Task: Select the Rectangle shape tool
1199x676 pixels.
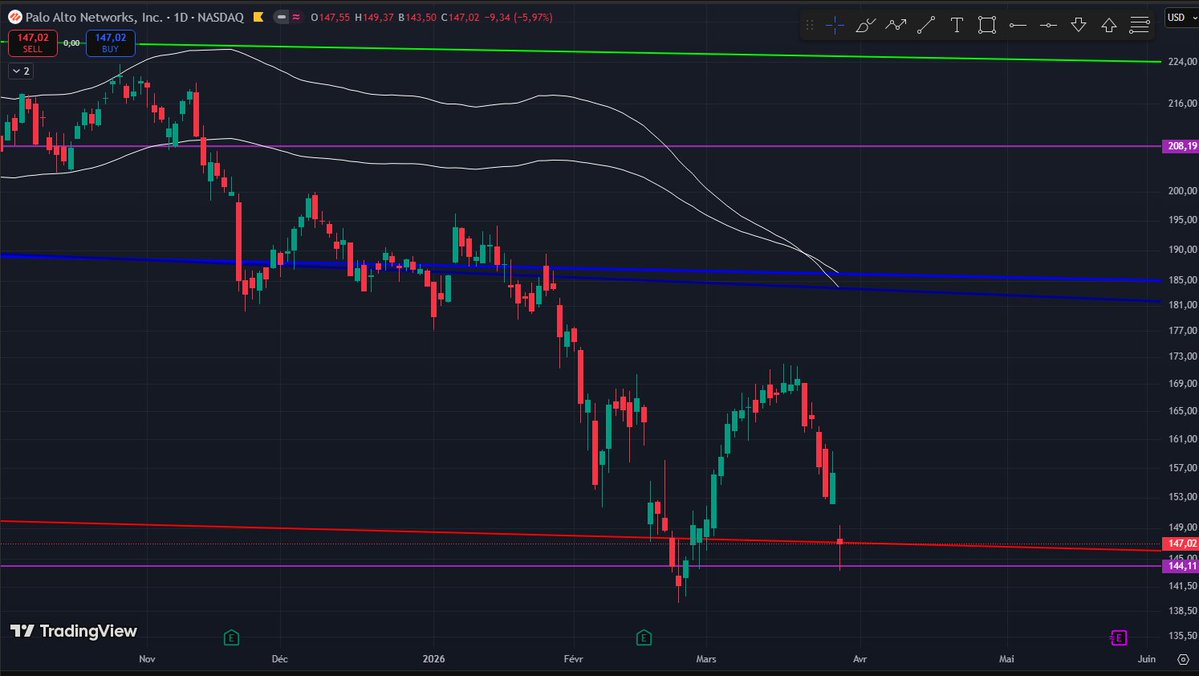Action: coord(987,25)
